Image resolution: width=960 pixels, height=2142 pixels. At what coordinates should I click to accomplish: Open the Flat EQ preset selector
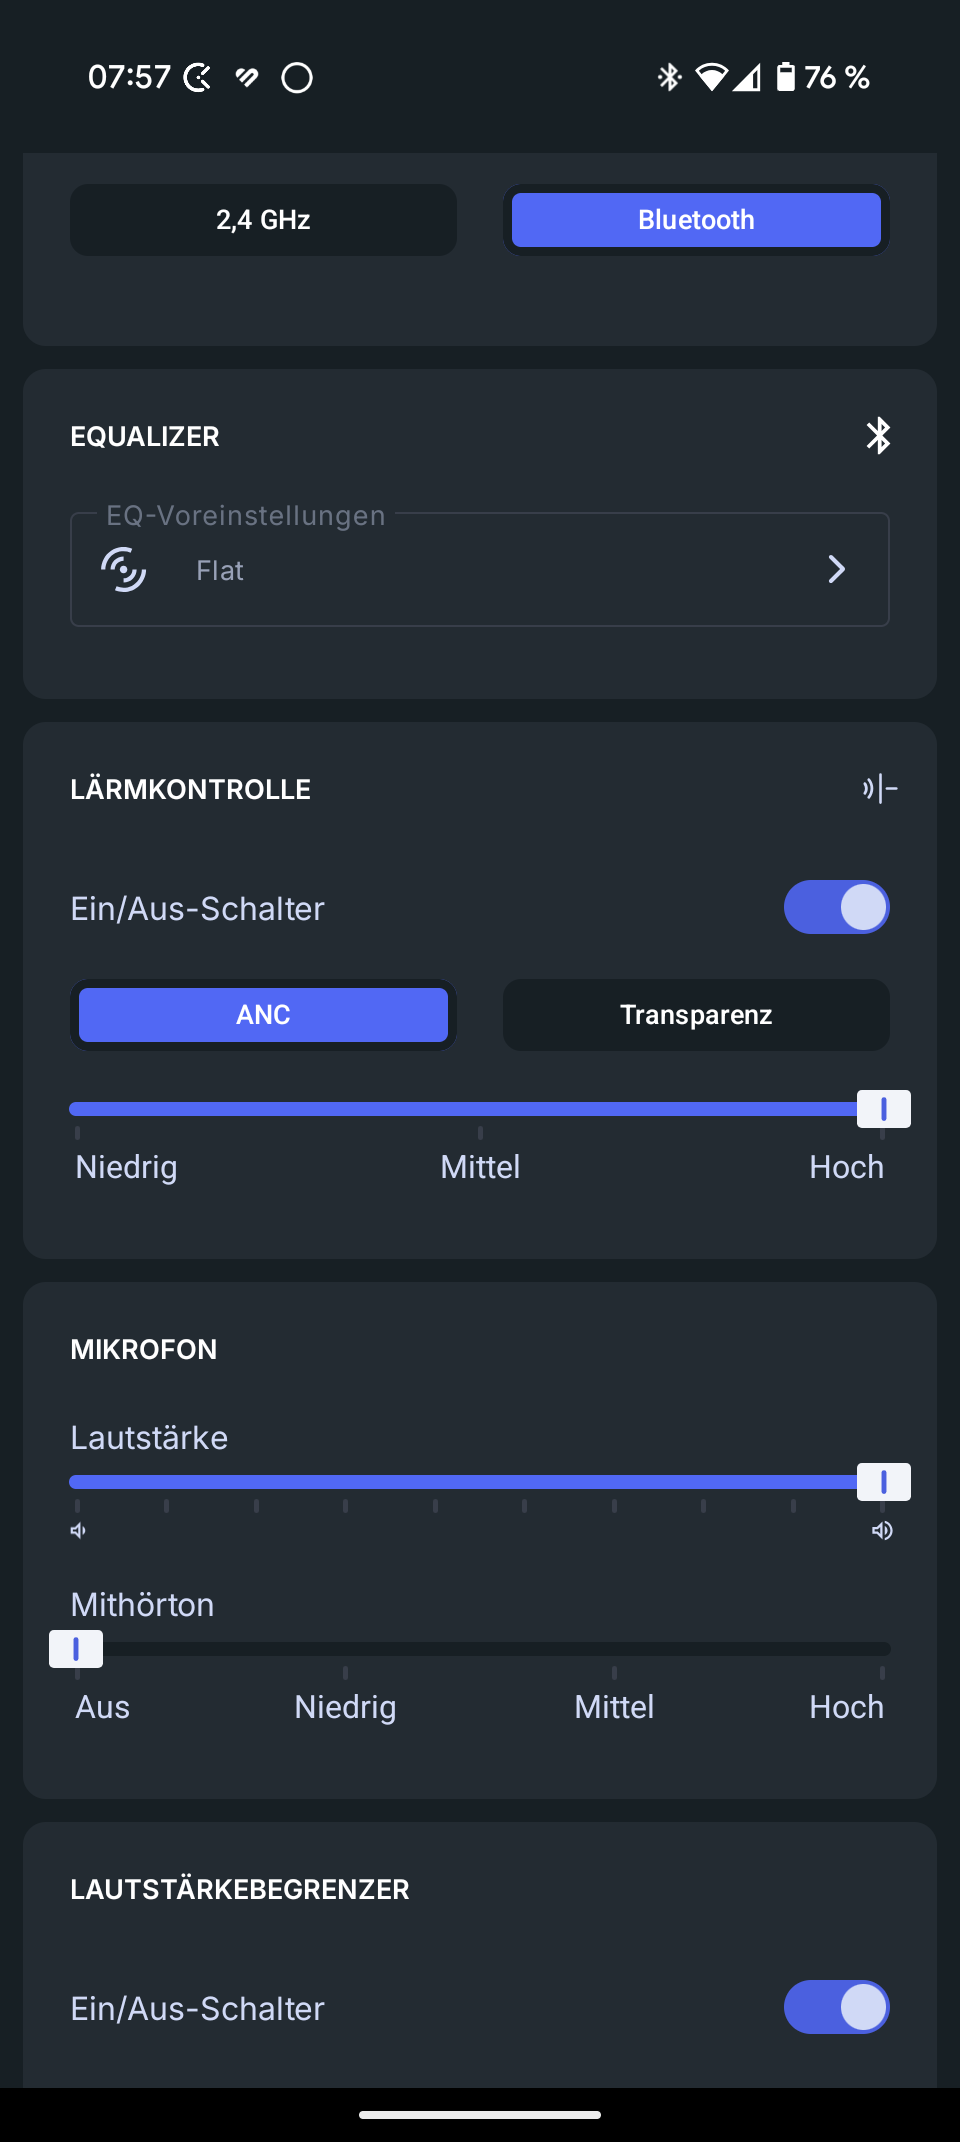tap(480, 570)
